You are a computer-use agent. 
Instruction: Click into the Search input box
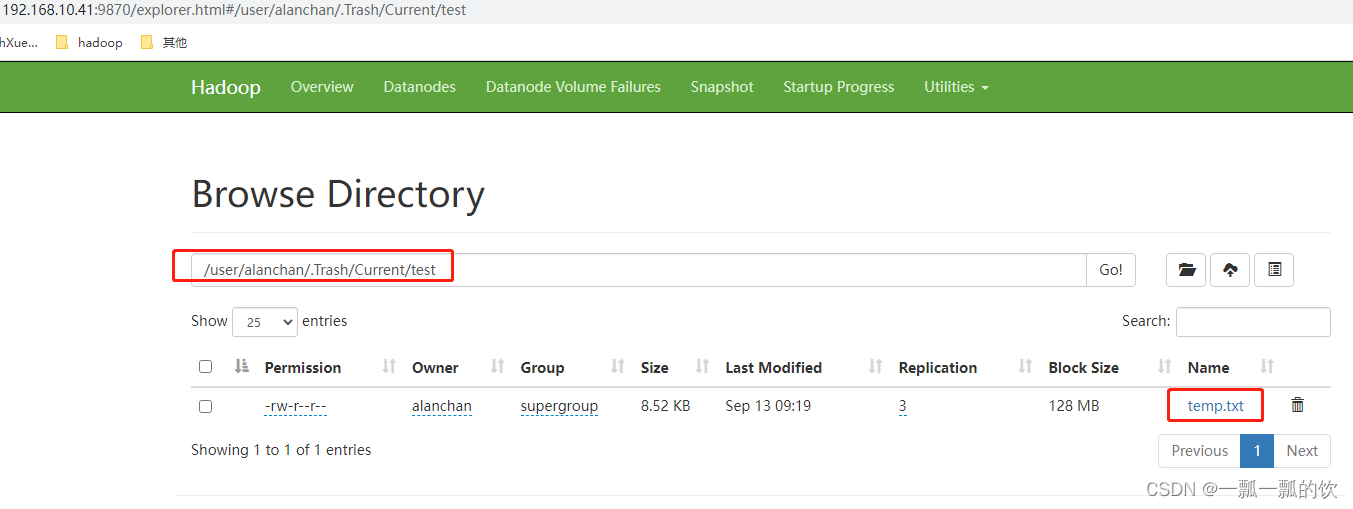[x=1253, y=322]
